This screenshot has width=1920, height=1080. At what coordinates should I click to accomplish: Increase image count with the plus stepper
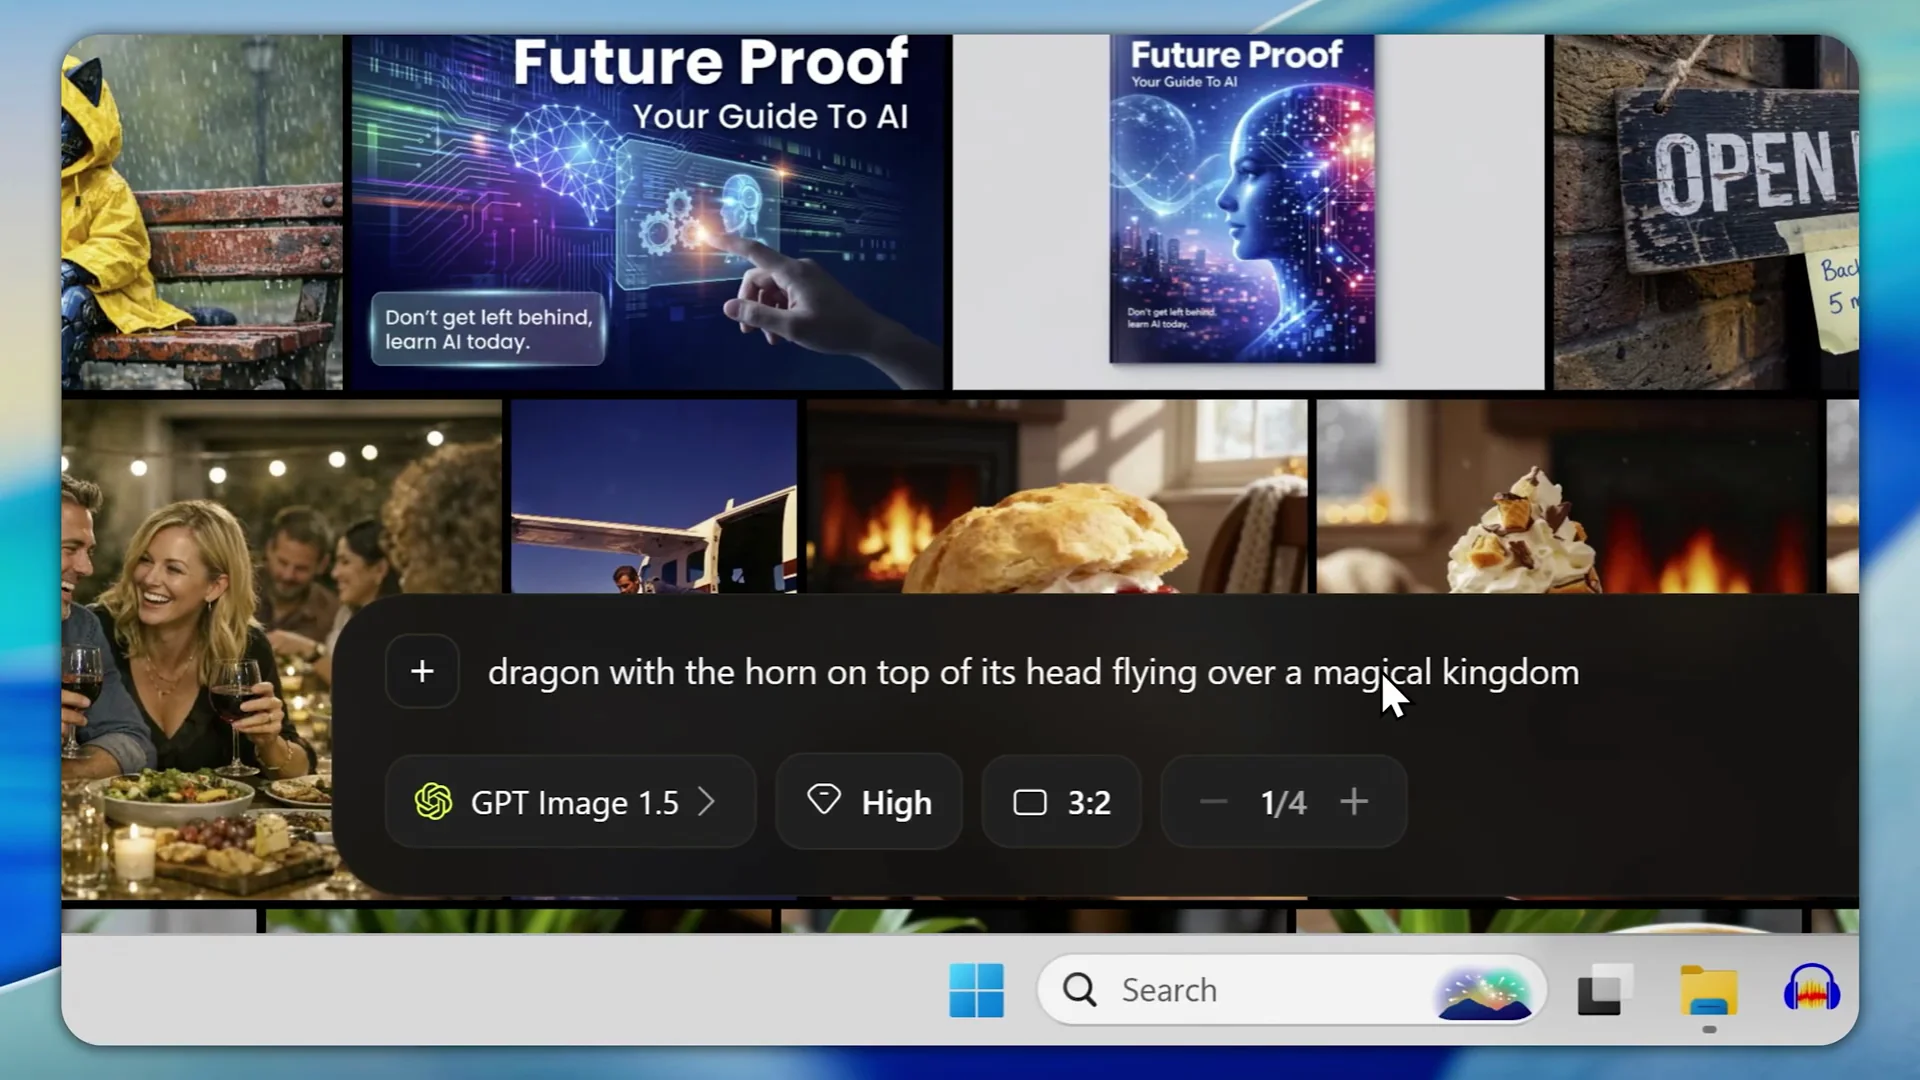1354,801
